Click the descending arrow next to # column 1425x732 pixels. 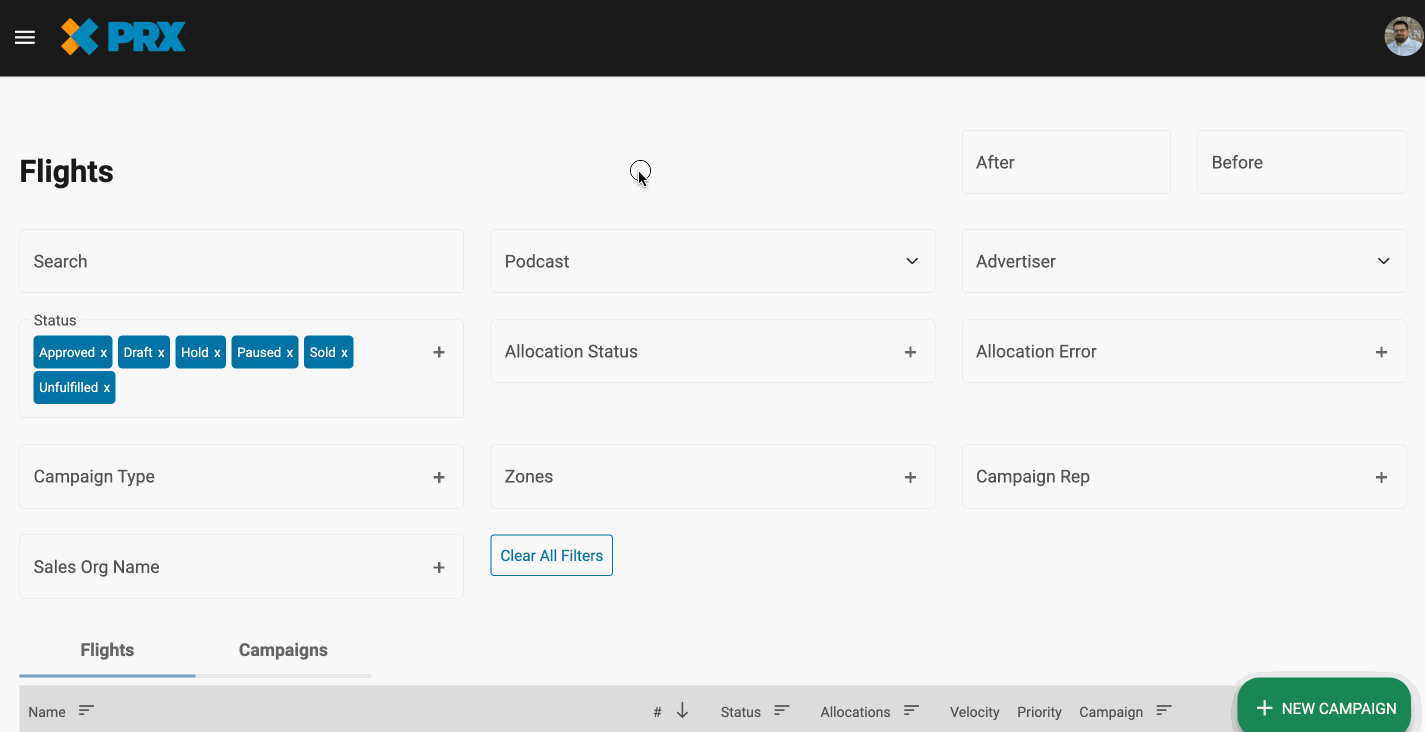(682, 710)
